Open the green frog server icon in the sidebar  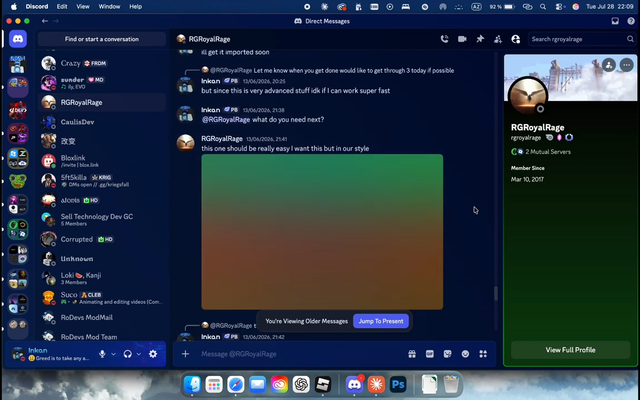(18, 181)
